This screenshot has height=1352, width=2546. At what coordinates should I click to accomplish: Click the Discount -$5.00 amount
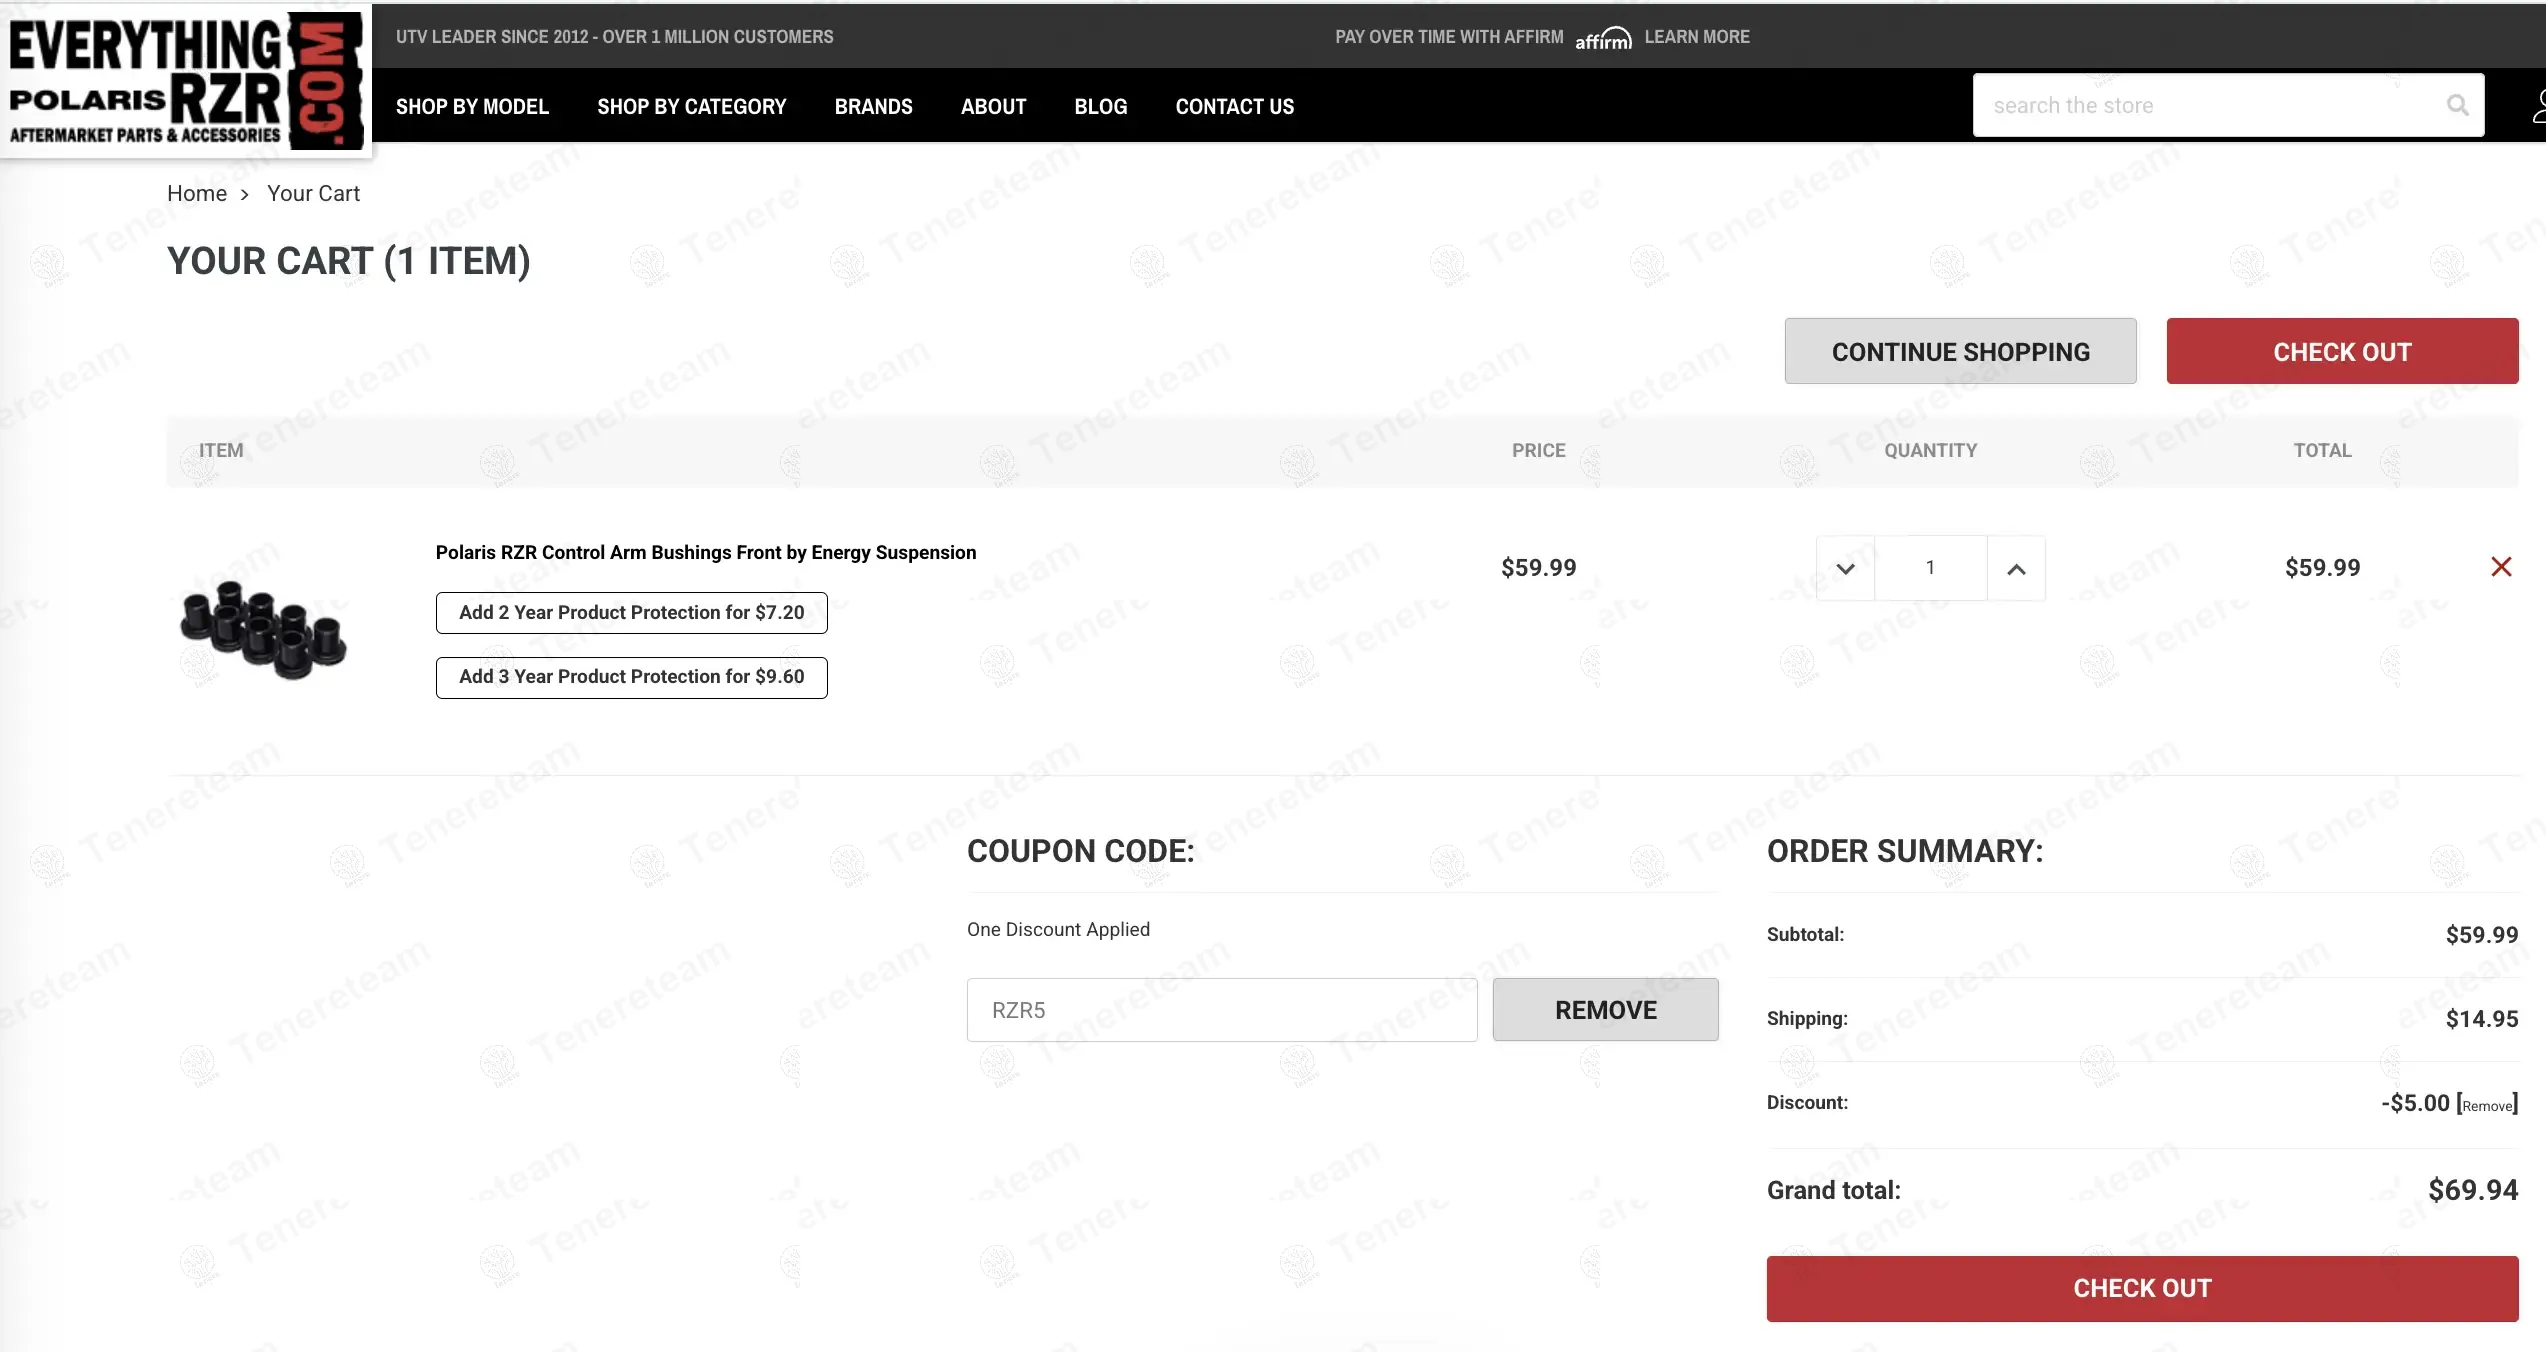tap(2415, 1103)
